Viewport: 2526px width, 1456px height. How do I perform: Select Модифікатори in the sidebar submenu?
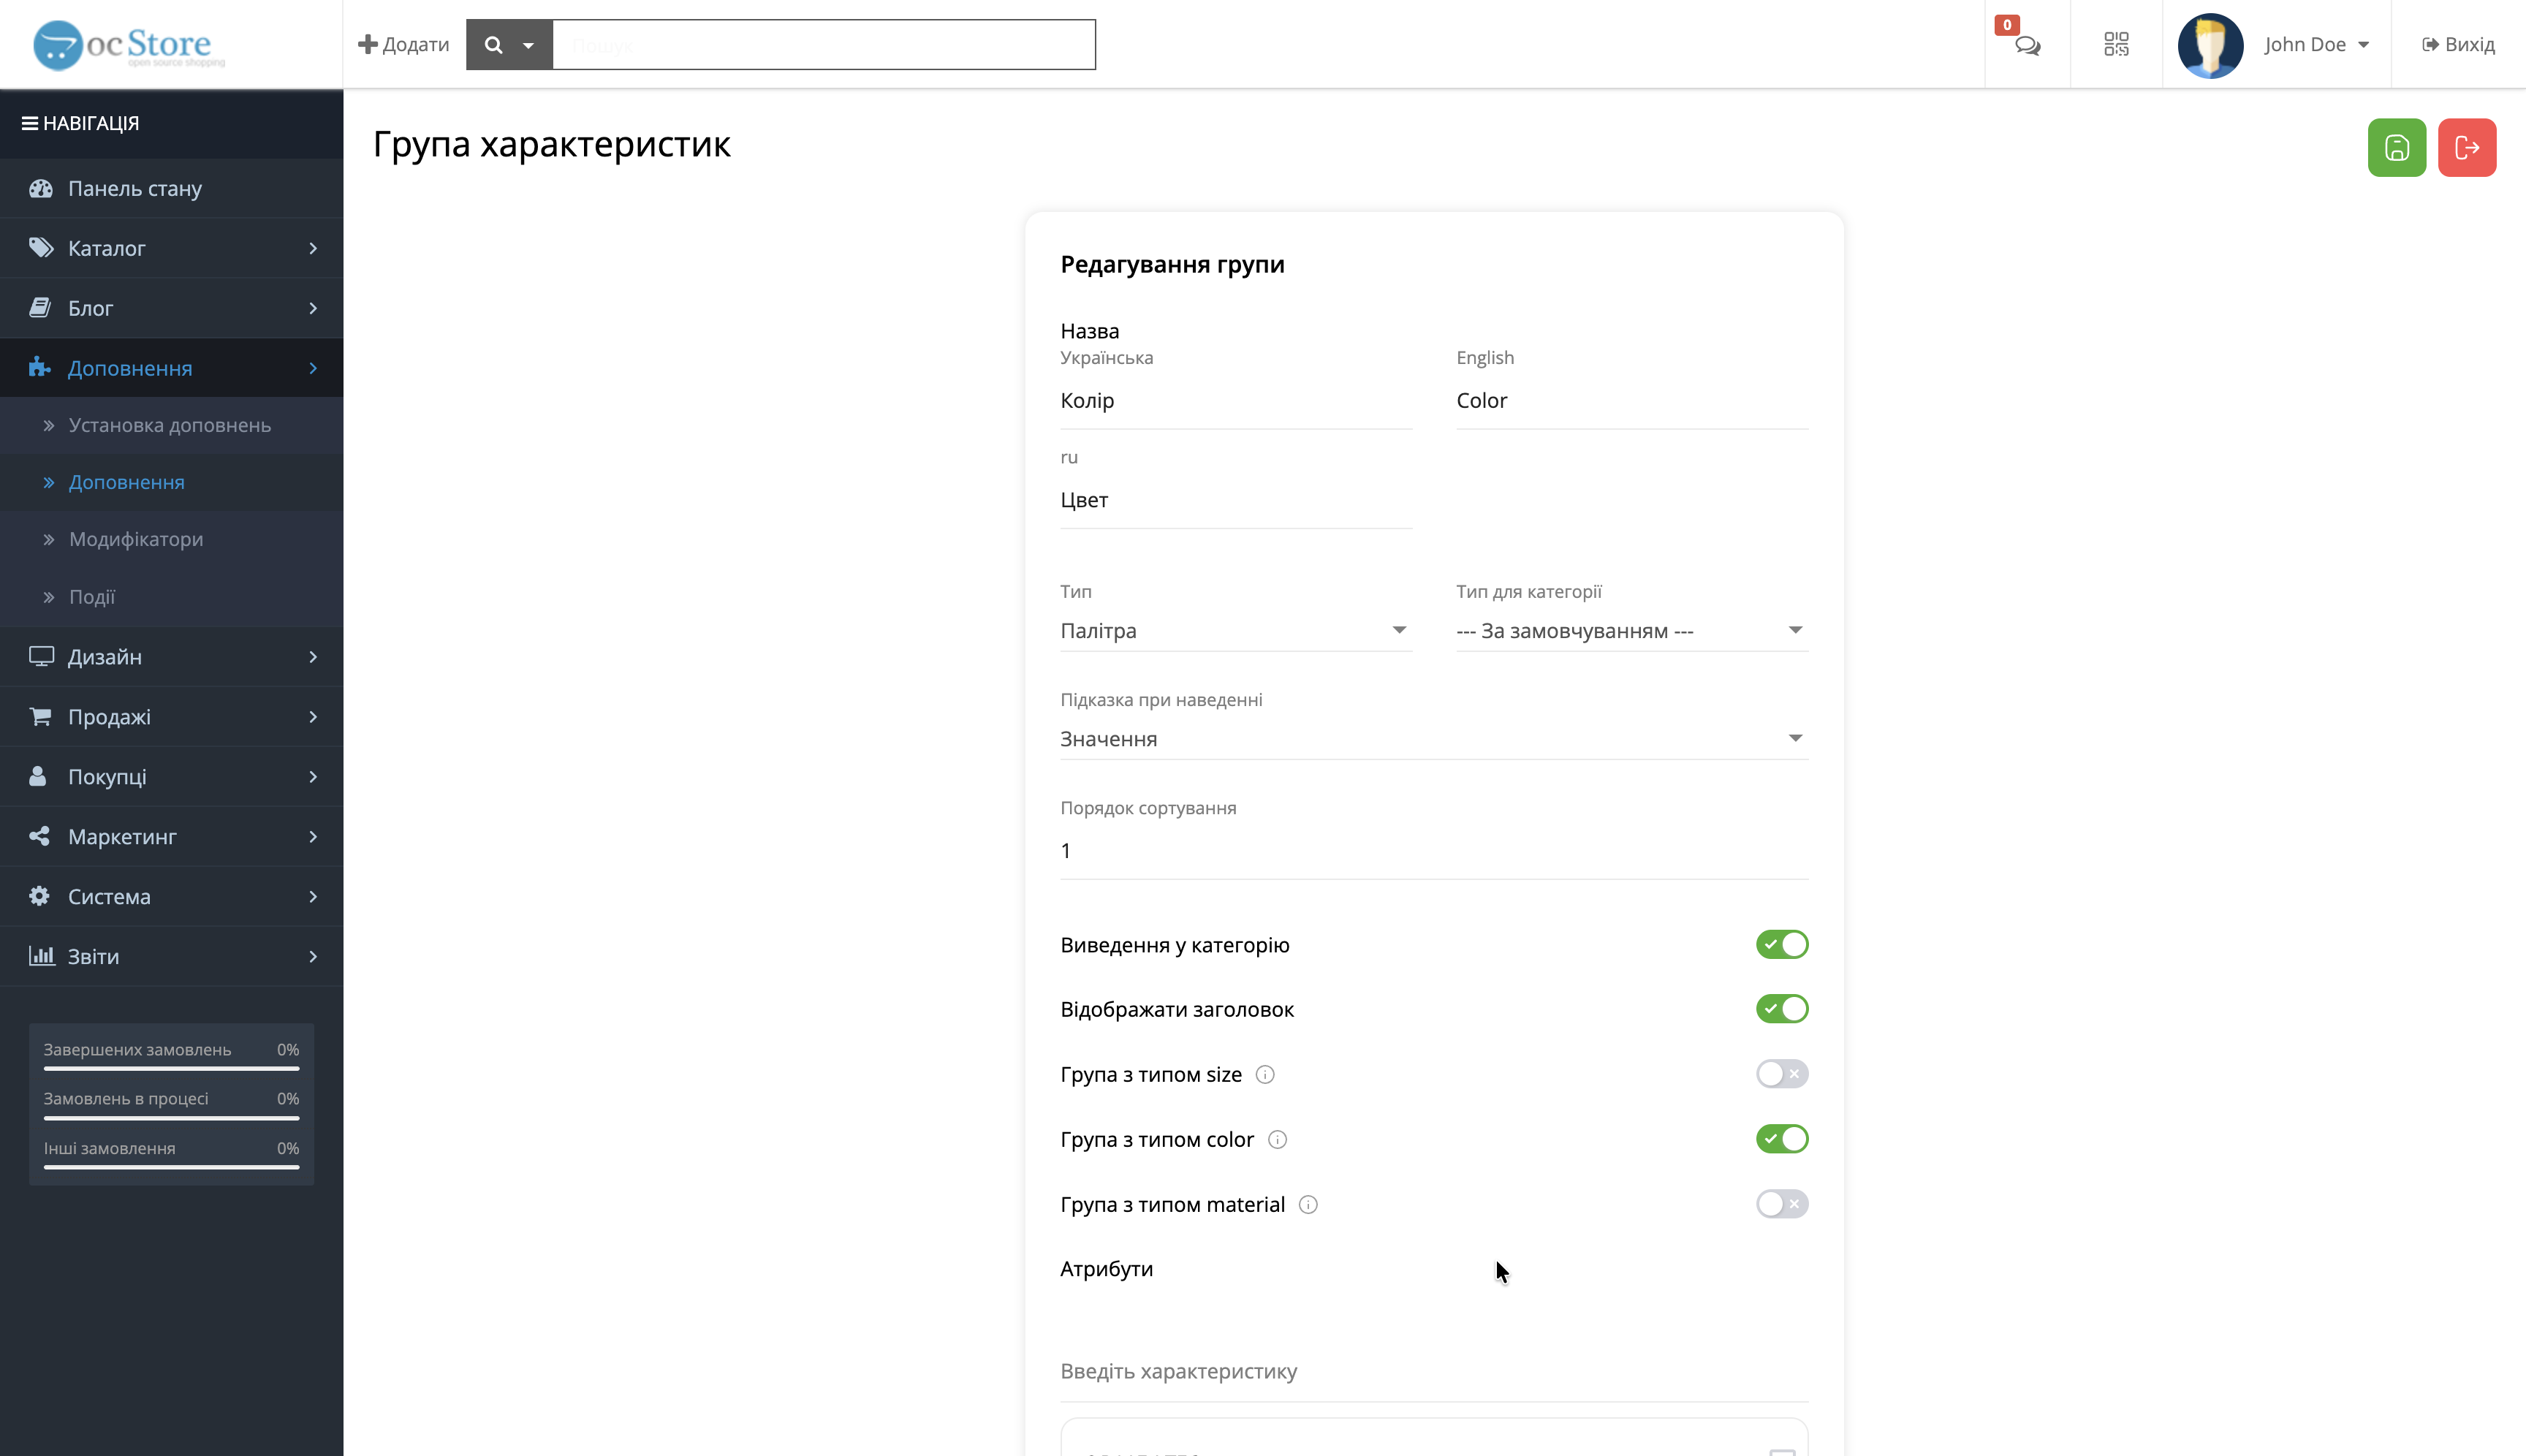point(136,539)
